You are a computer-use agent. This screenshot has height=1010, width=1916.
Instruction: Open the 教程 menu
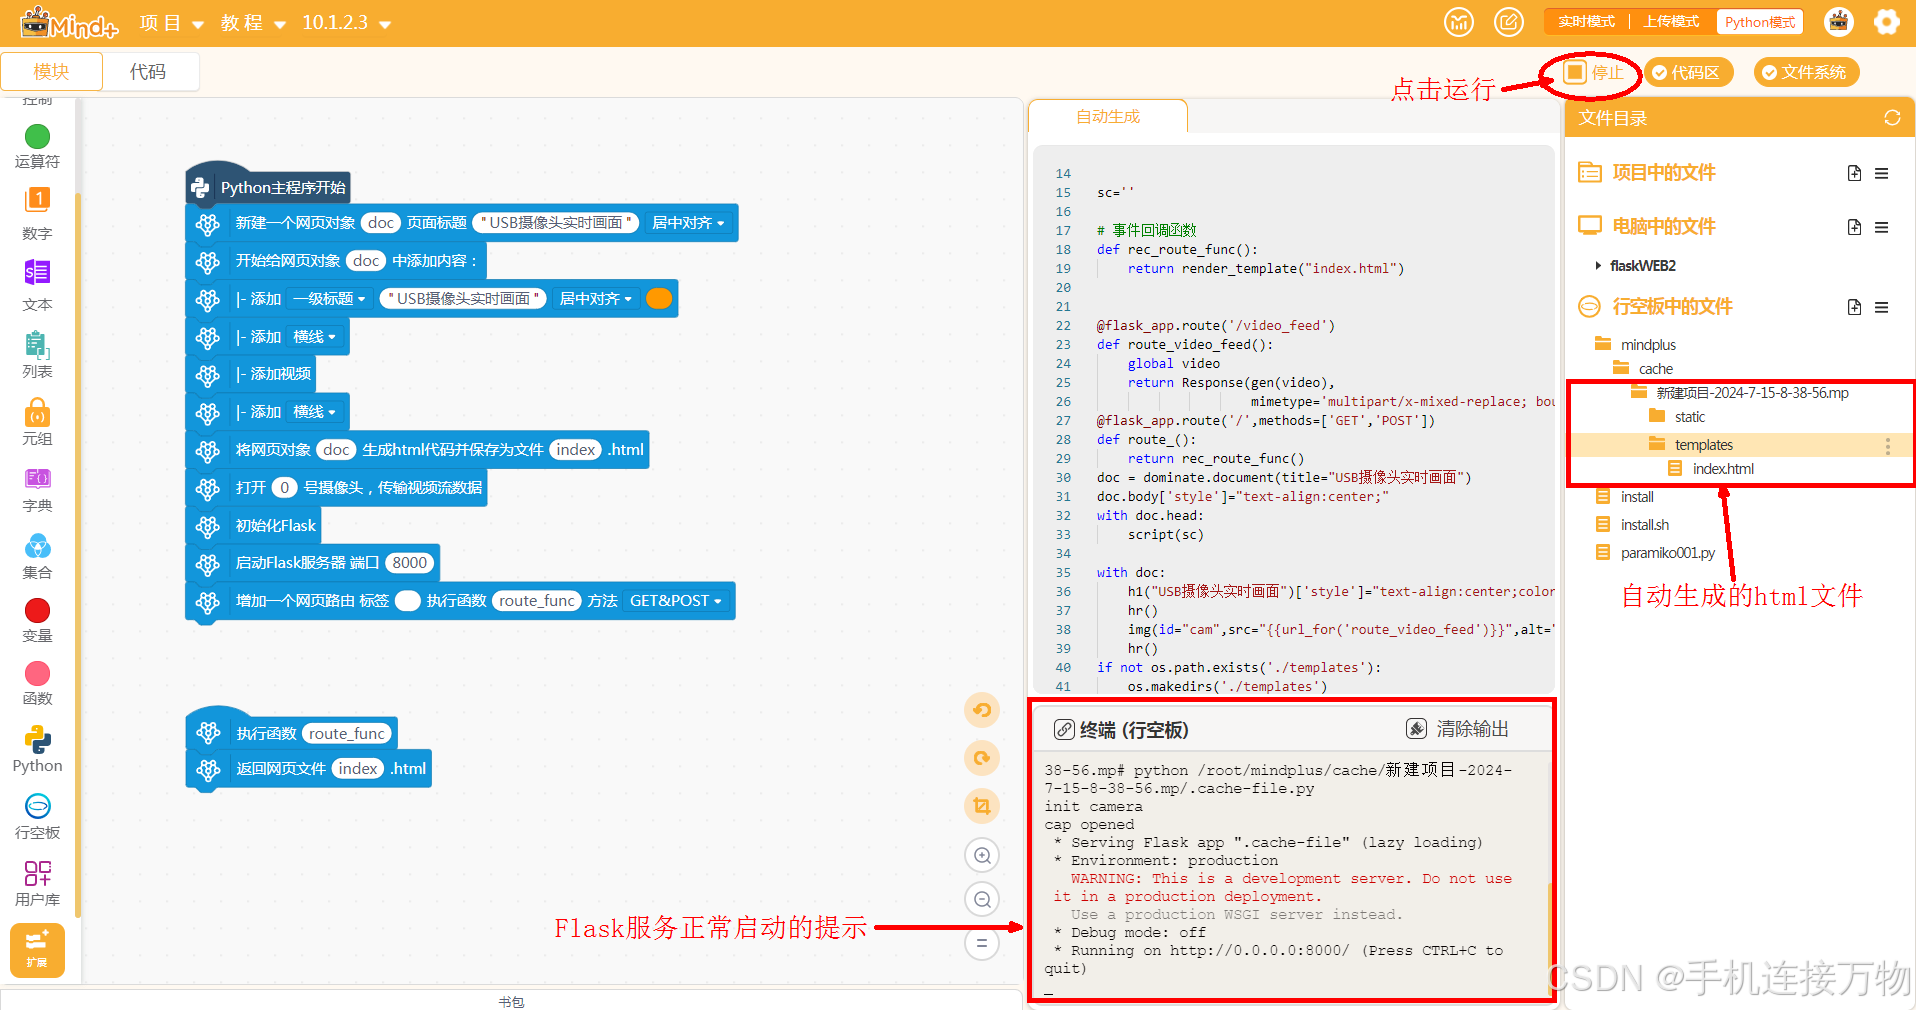[x=253, y=23]
